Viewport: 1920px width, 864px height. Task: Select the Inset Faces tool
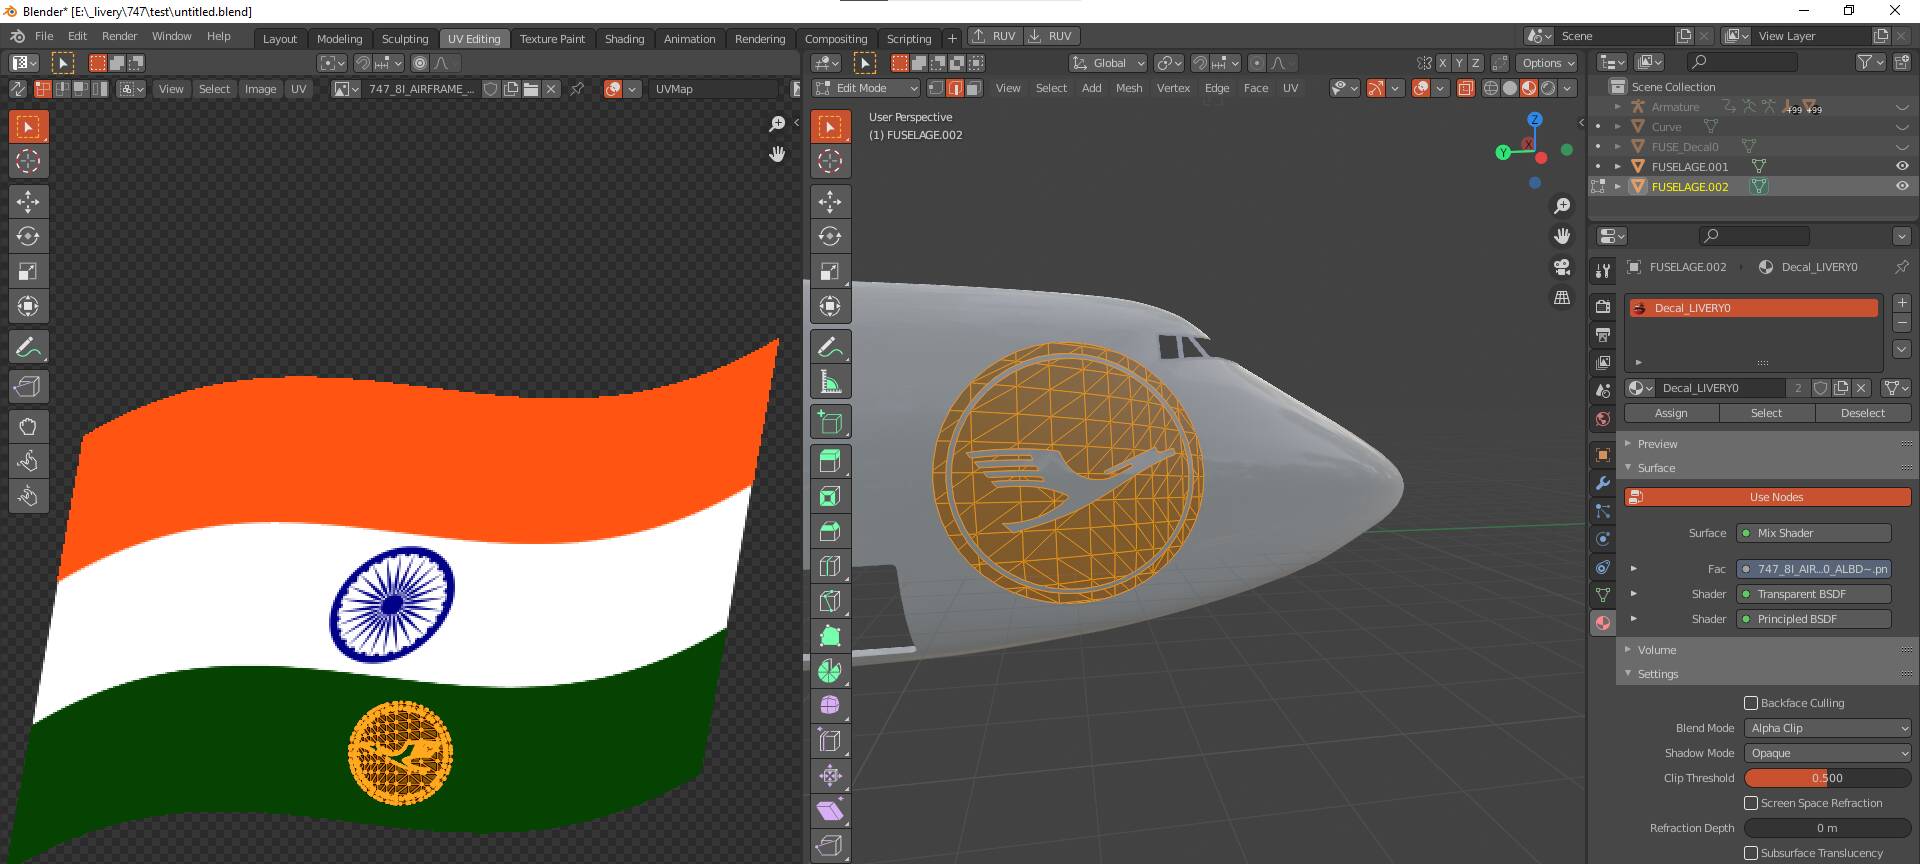(830, 496)
